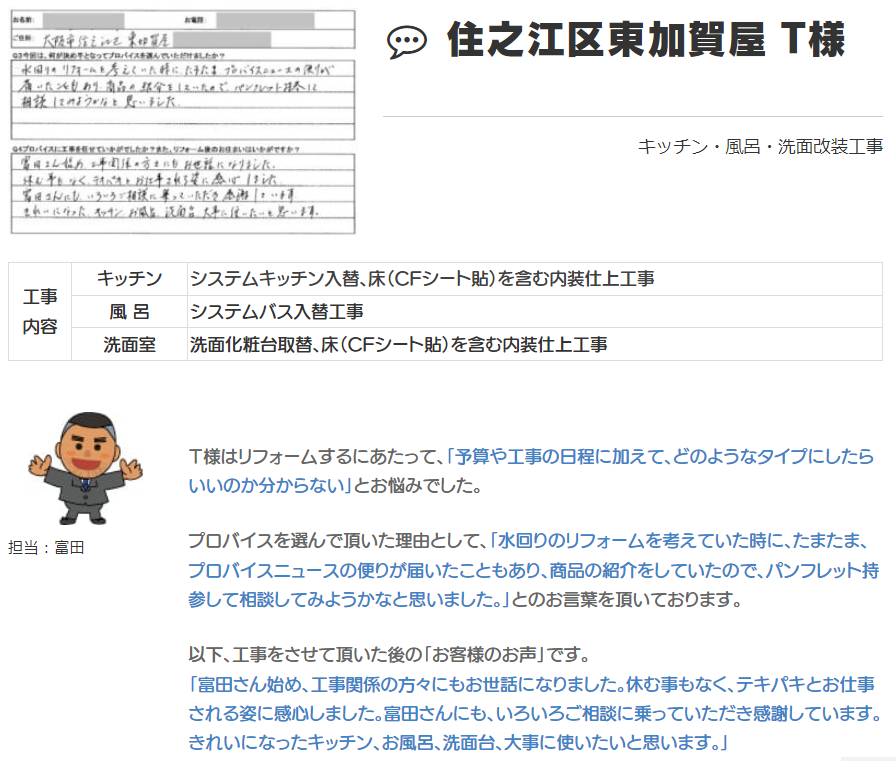Screen dimensions: 896x761
Task: Select the 洗面室 row label in table
Action: click(129, 345)
